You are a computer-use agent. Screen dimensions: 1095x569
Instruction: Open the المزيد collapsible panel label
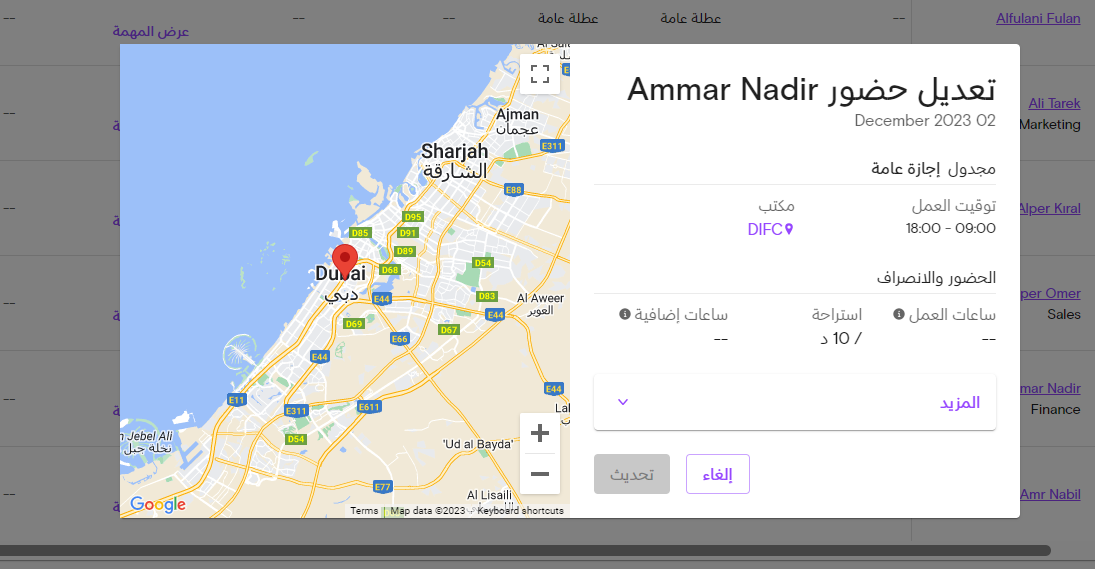(960, 403)
